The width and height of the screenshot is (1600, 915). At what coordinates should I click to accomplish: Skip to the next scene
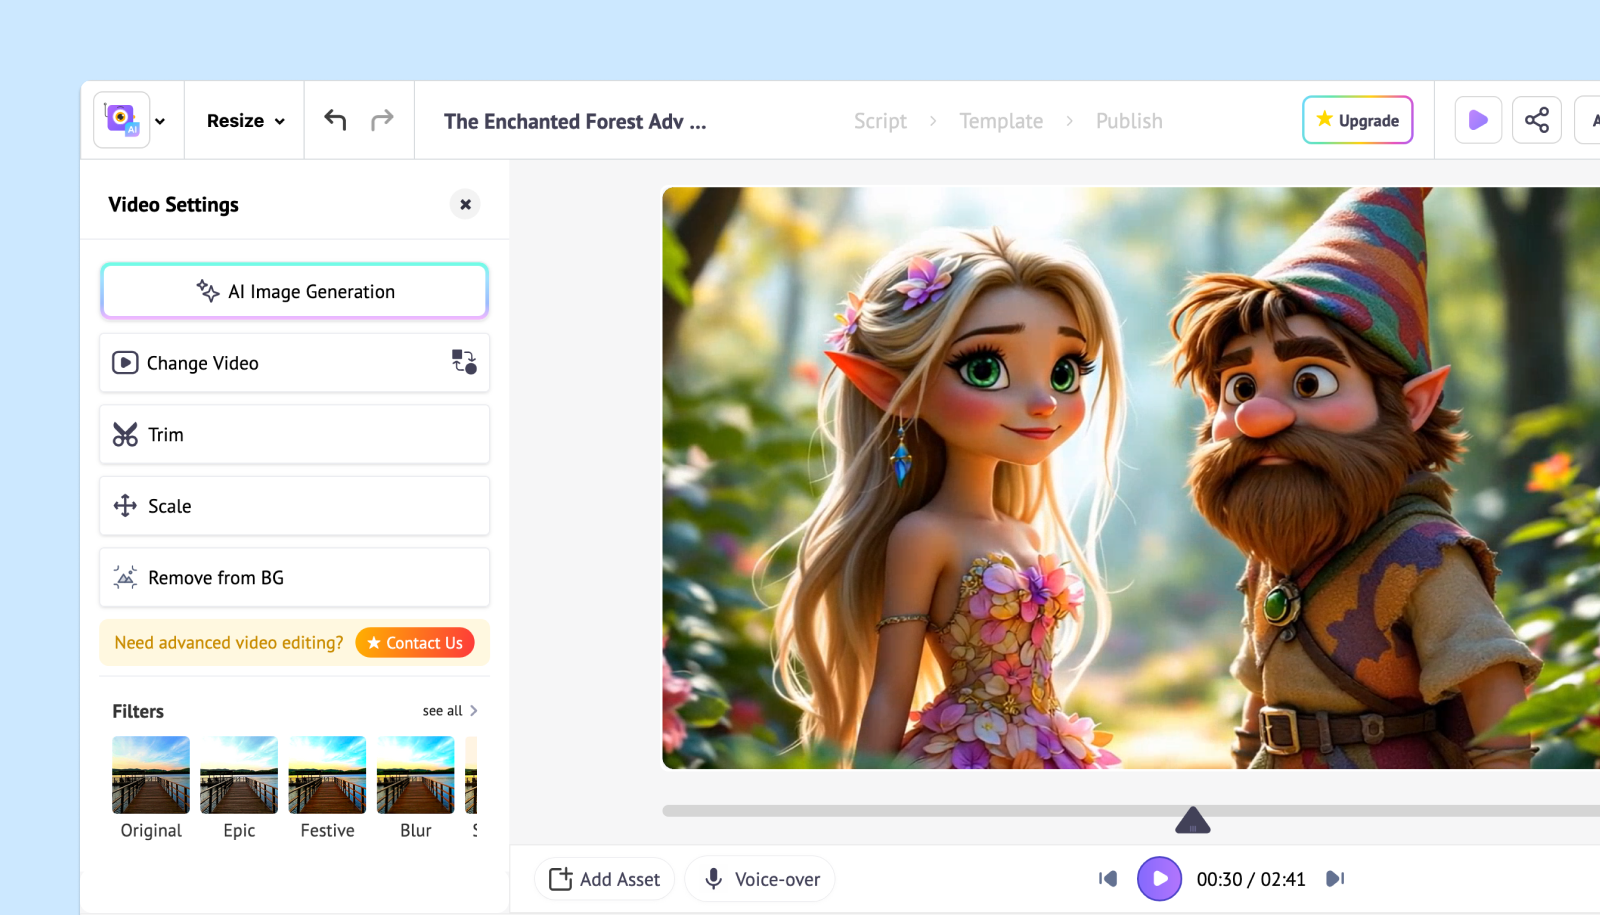click(1335, 879)
